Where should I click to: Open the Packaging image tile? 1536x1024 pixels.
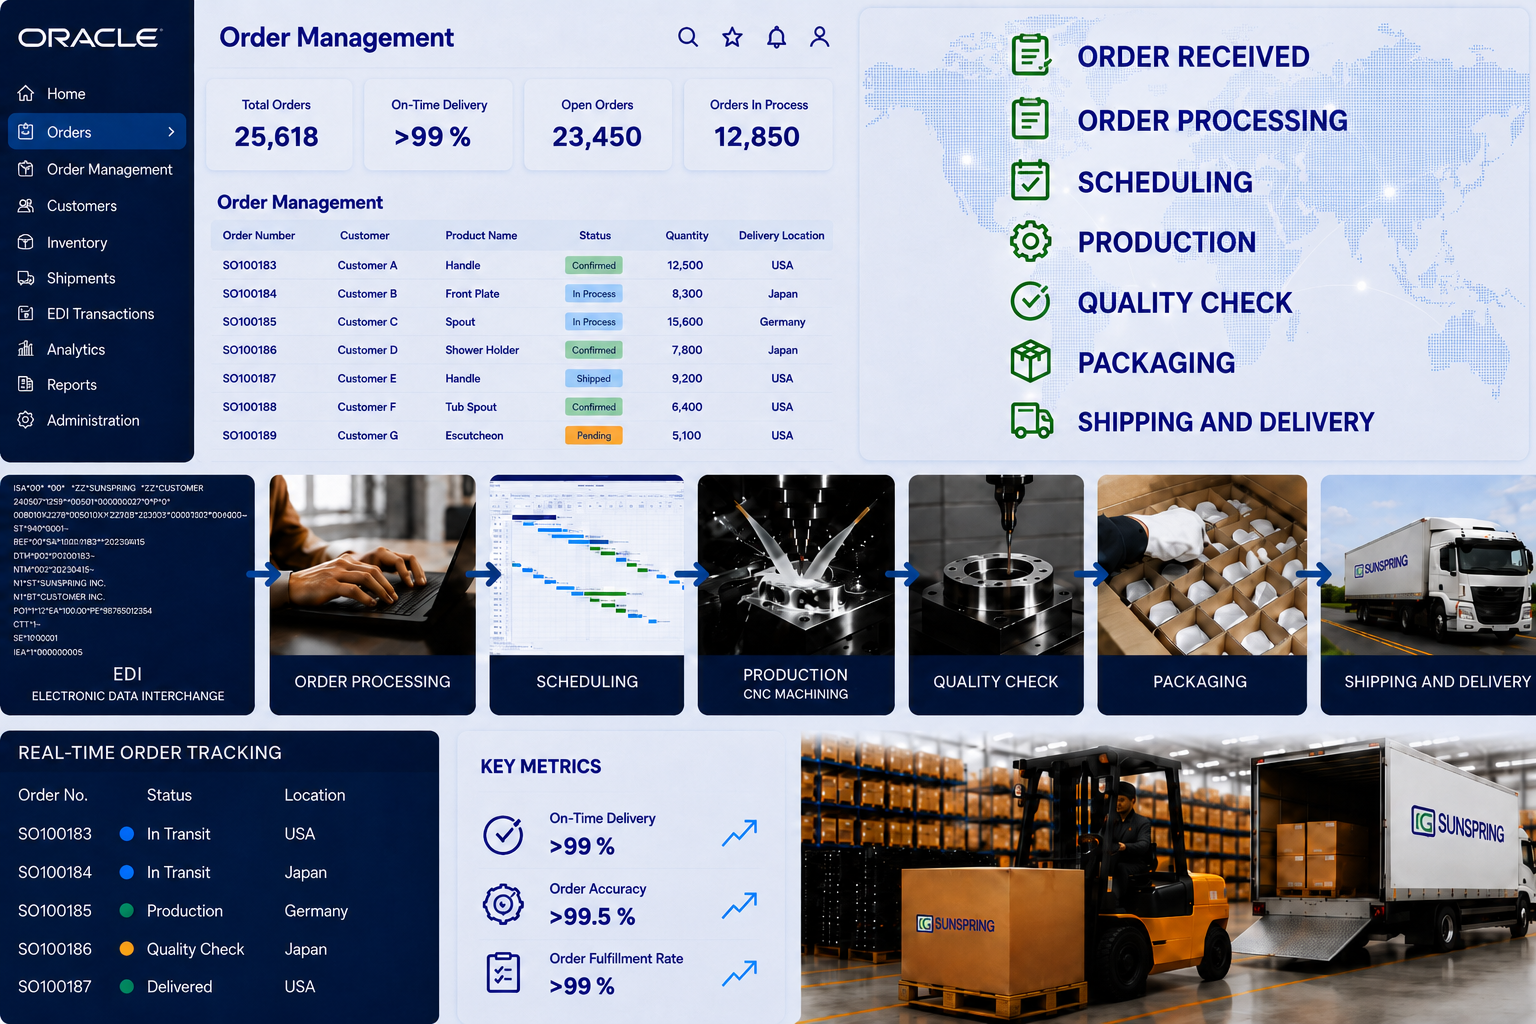click(1202, 595)
